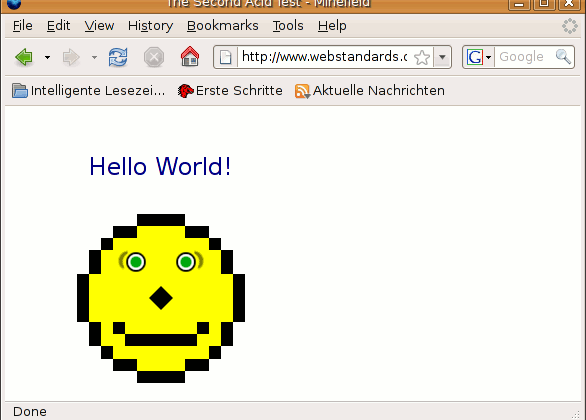Open Aktuelle Nachrichten feed bookmark
Viewport: 586px width, 420px height.
(370, 91)
